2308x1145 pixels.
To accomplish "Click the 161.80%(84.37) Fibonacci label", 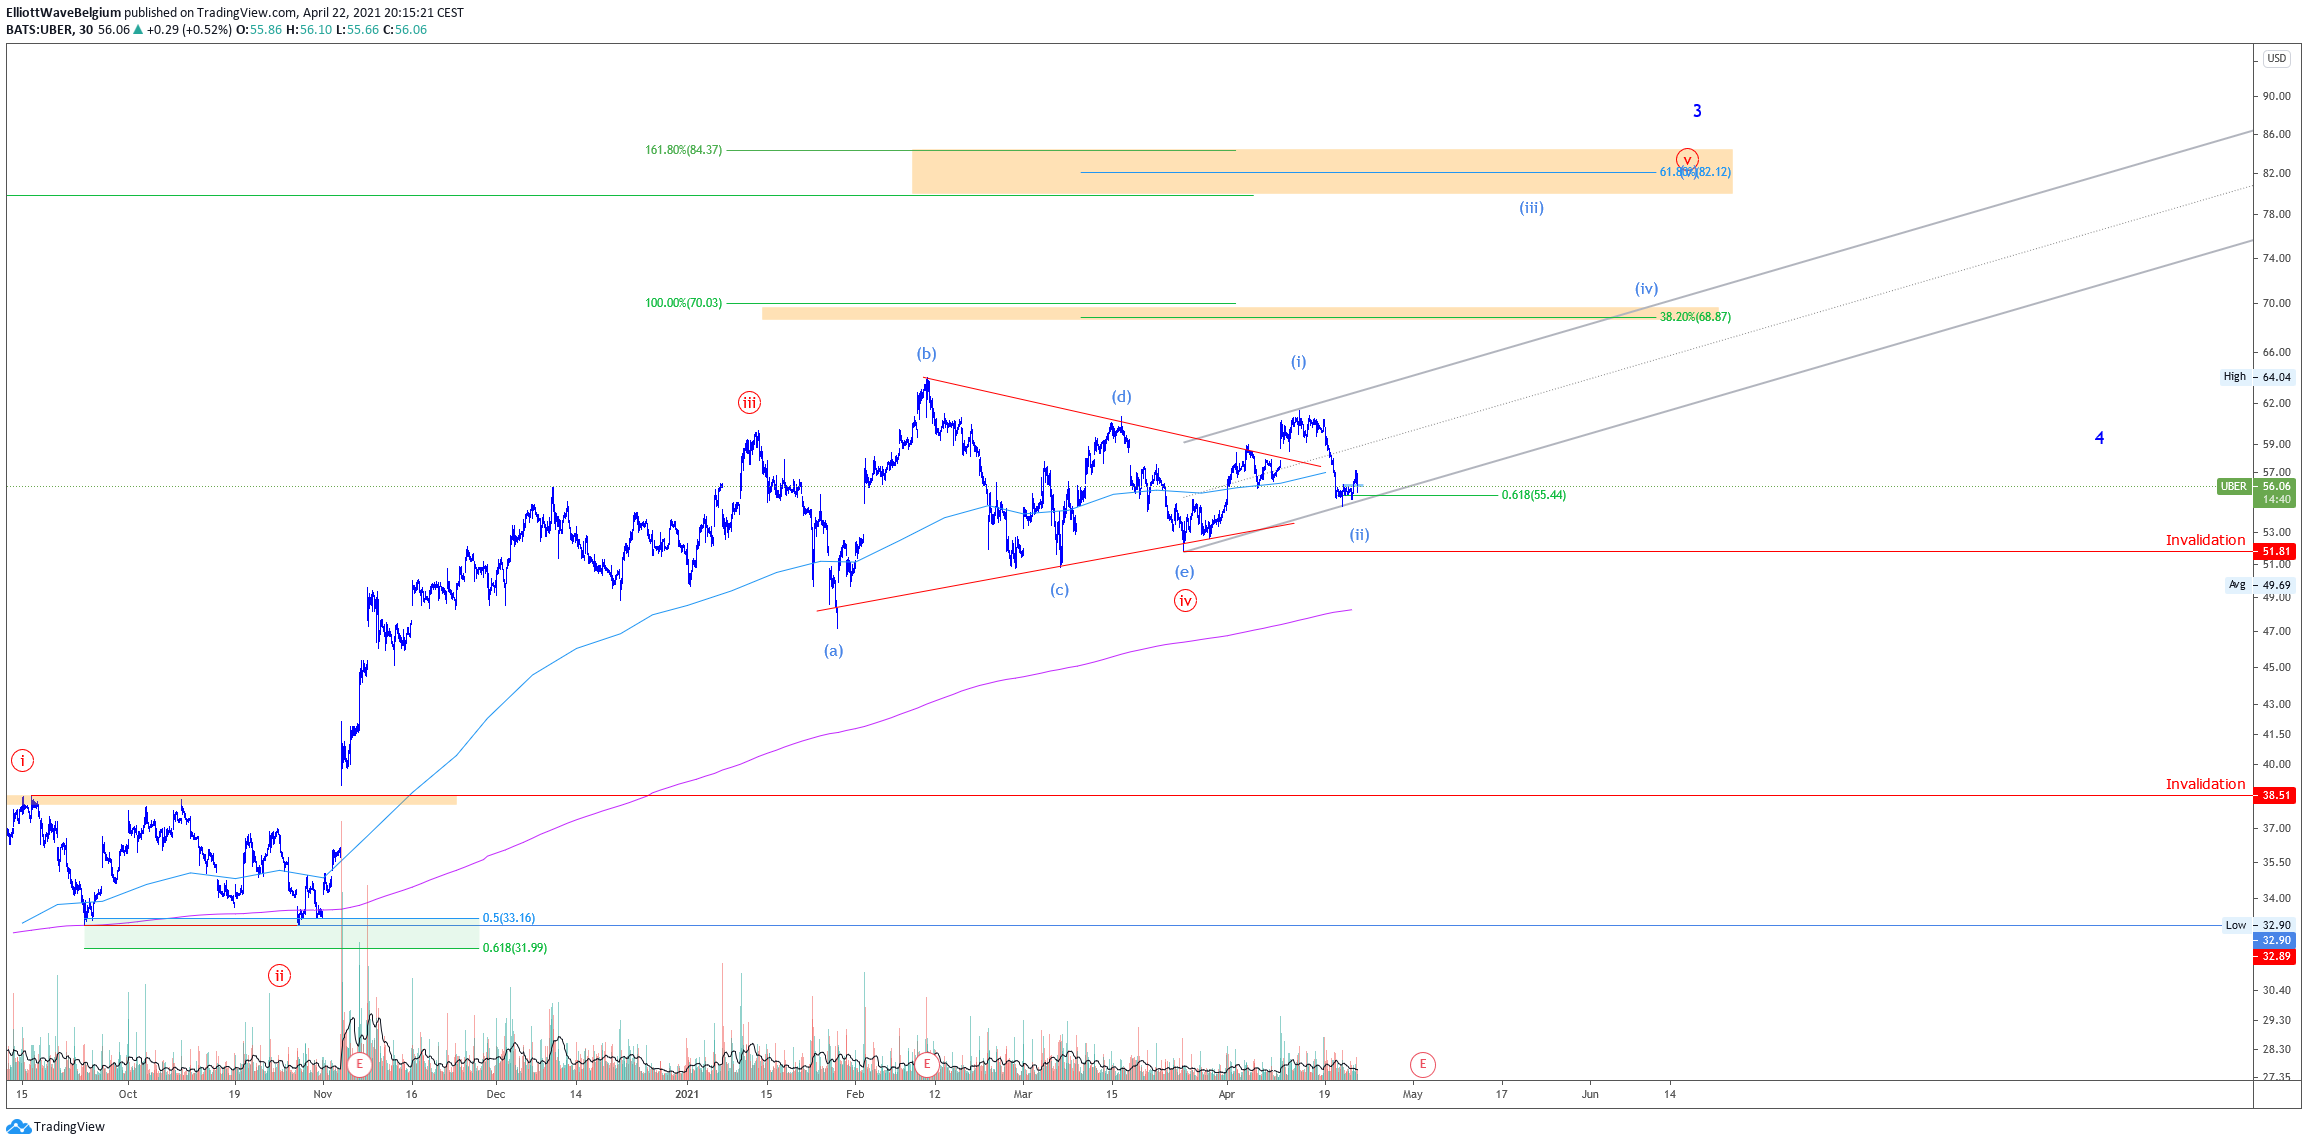I will click(683, 150).
